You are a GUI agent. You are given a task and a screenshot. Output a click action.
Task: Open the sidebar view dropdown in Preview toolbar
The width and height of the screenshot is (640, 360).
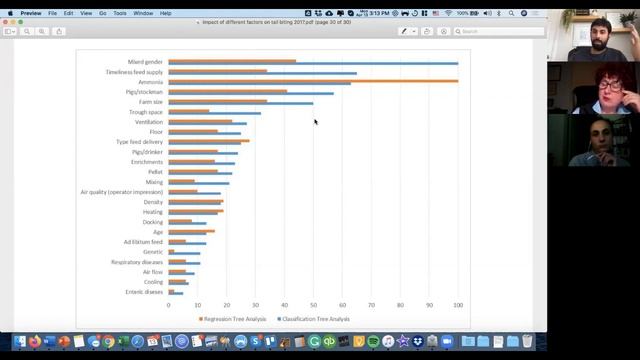[10, 31]
